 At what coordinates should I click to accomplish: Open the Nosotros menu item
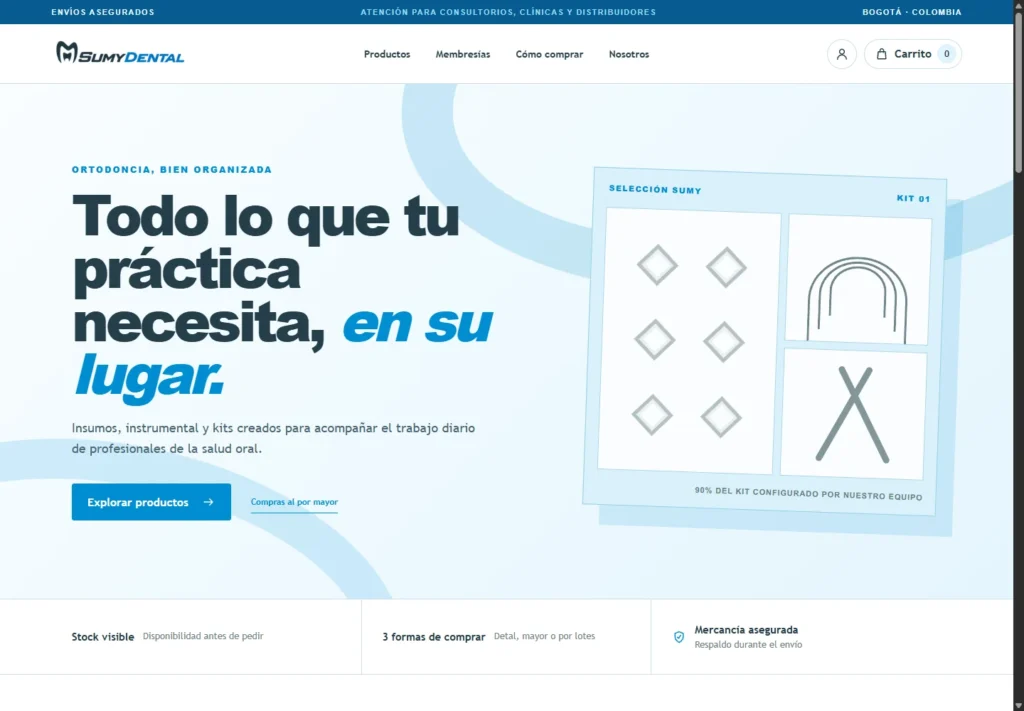click(x=629, y=54)
